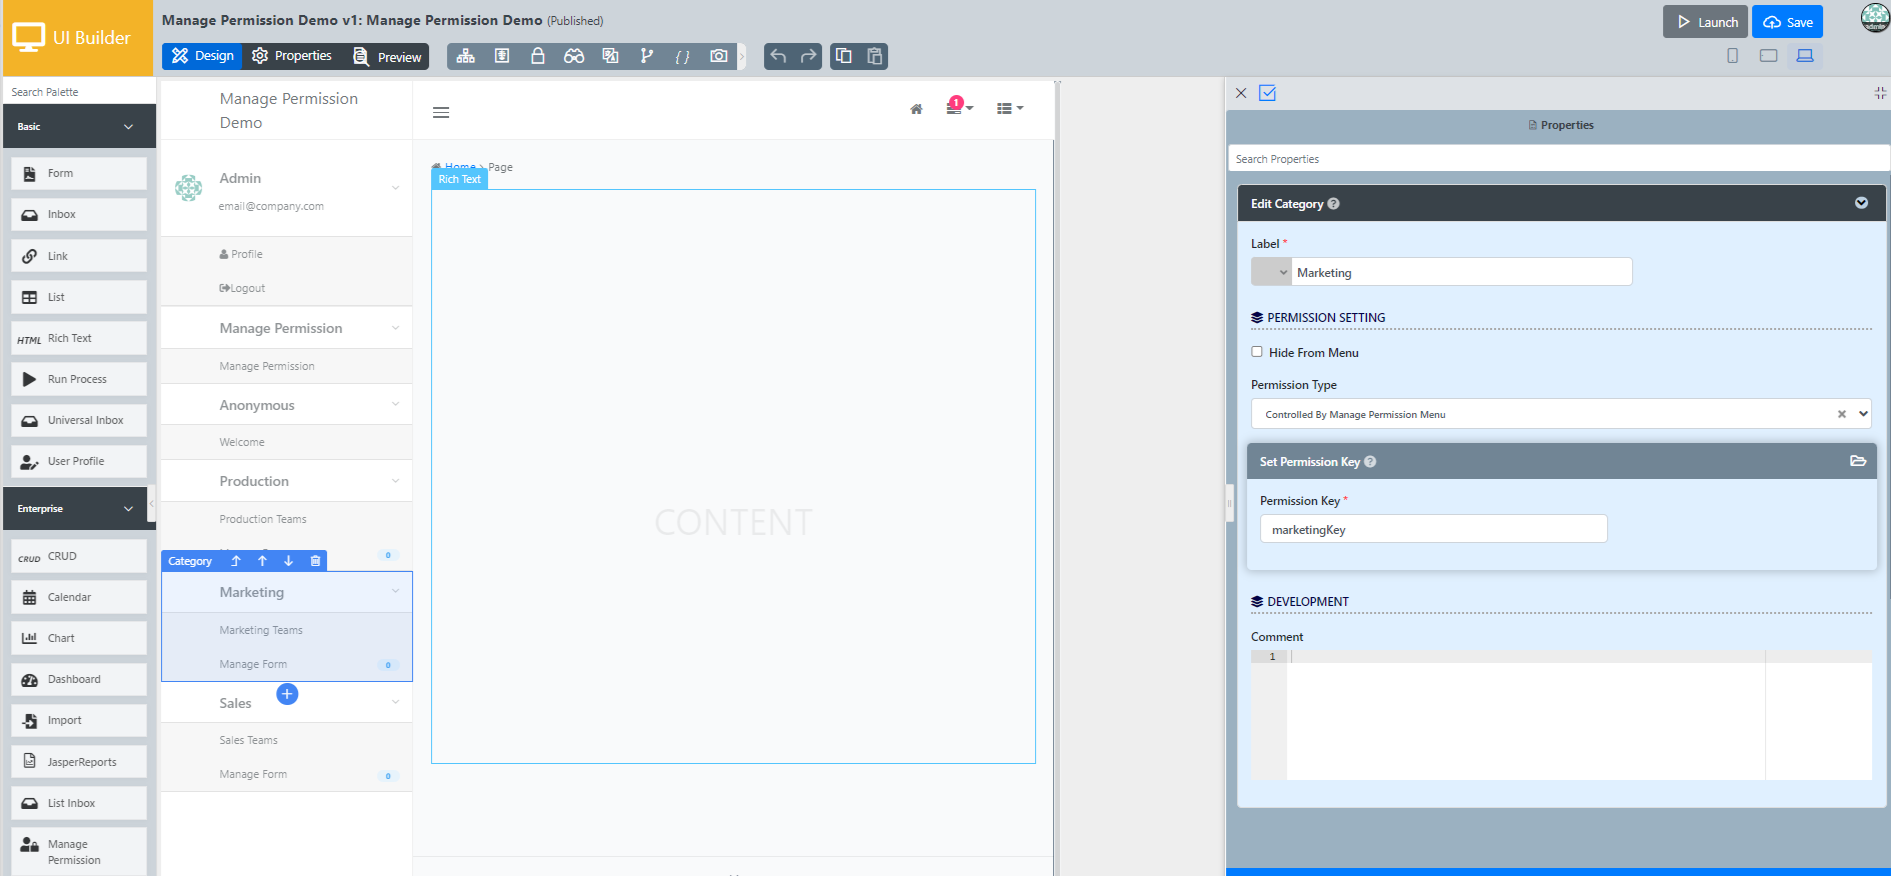Click the help icon next to Set Permission Key
1891x876 pixels.
click(1370, 462)
